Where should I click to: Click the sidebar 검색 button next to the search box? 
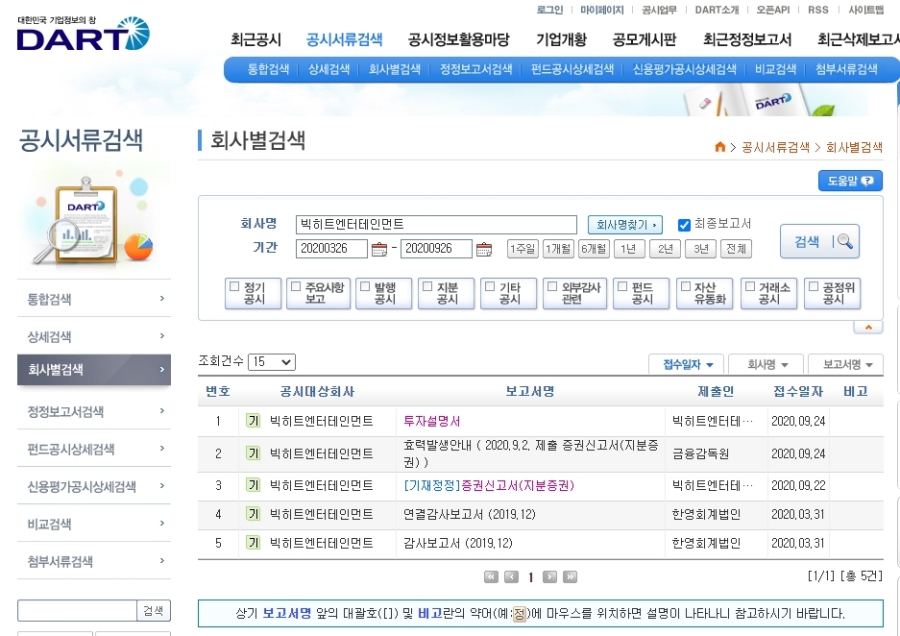pos(153,611)
